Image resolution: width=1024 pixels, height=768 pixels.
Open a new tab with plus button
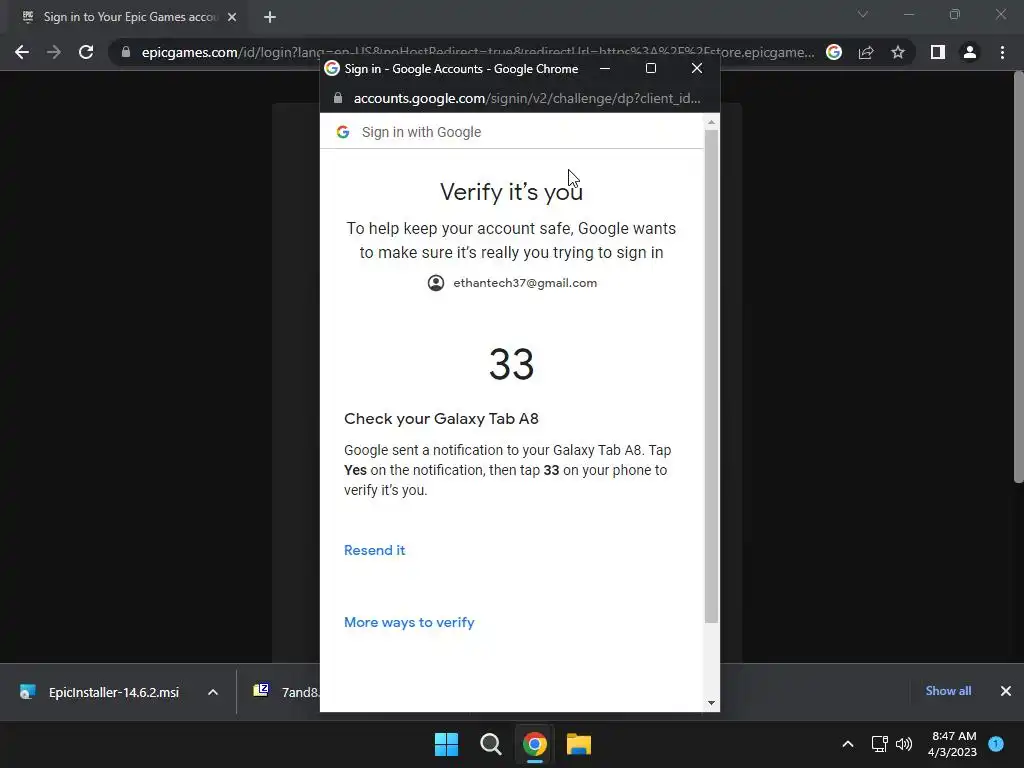pyautogui.click(x=270, y=17)
